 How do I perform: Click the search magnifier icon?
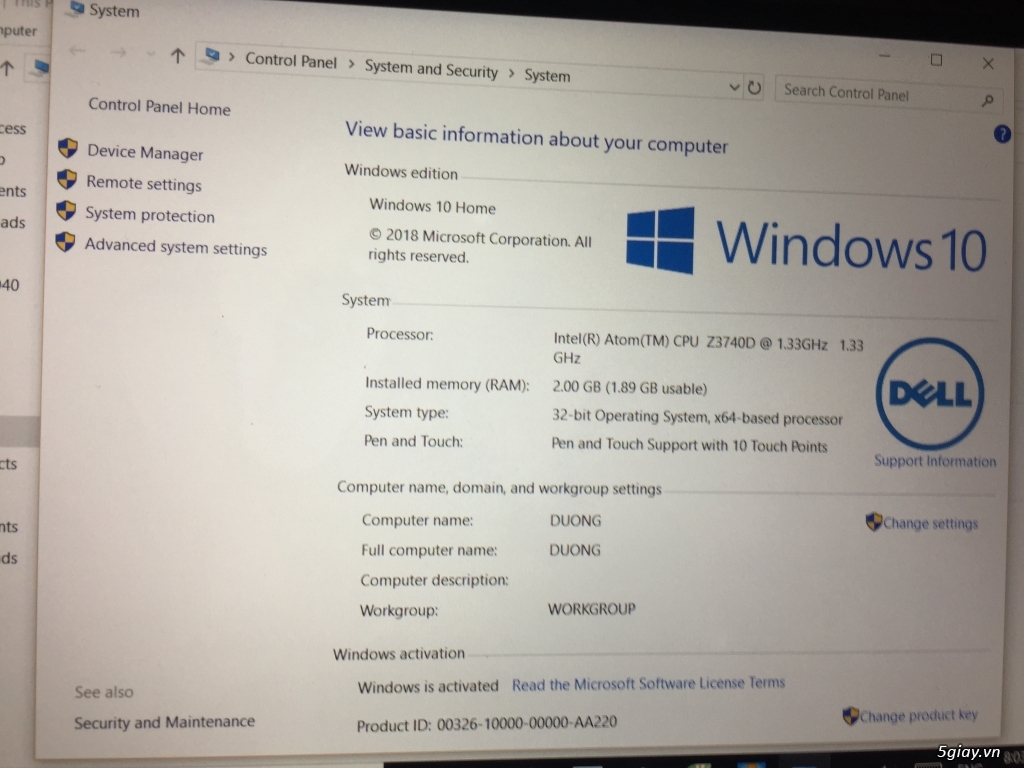pos(987,100)
